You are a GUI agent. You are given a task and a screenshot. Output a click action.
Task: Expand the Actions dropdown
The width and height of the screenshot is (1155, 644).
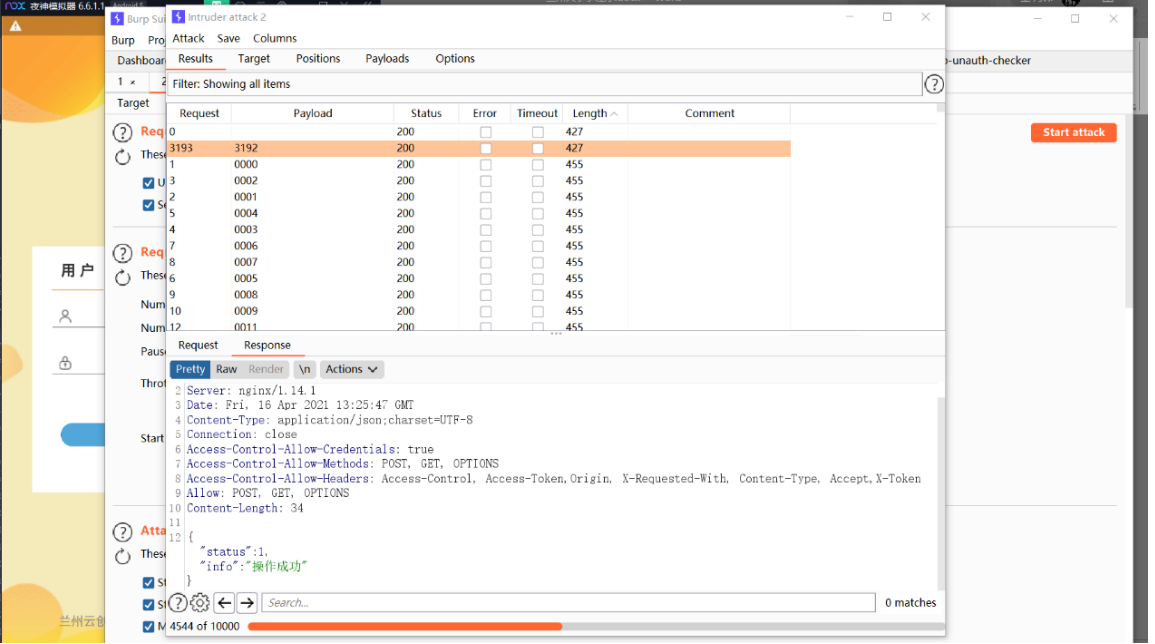[x=351, y=369]
